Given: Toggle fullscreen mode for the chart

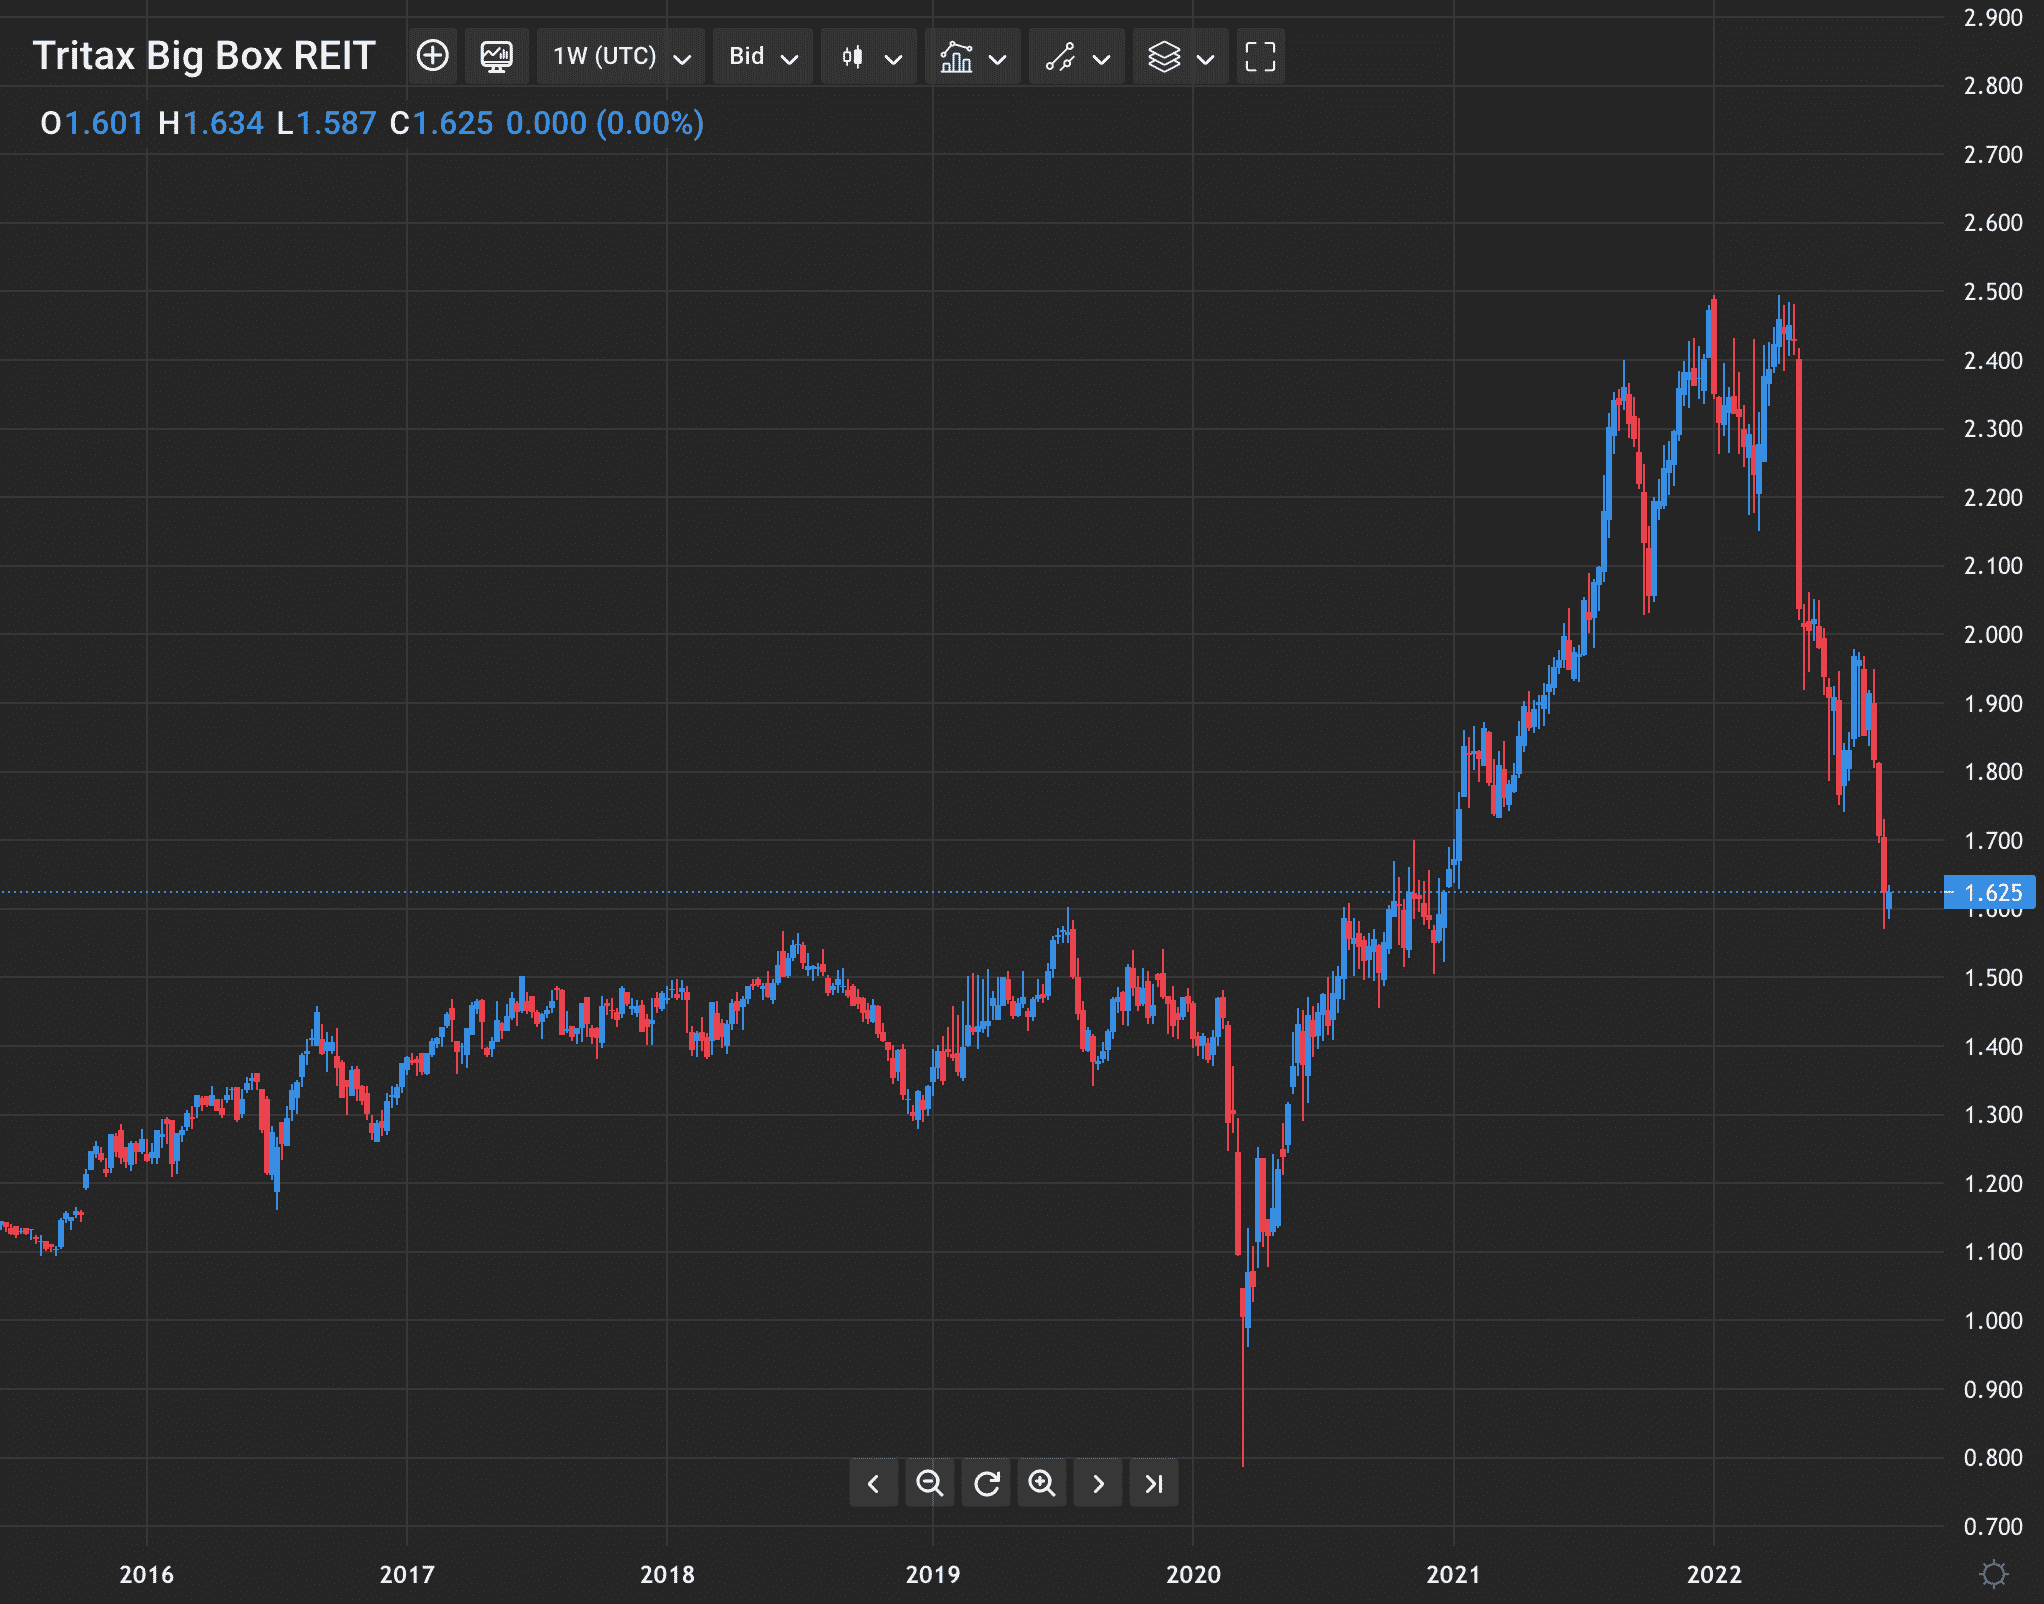Looking at the screenshot, I should [x=1260, y=57].
